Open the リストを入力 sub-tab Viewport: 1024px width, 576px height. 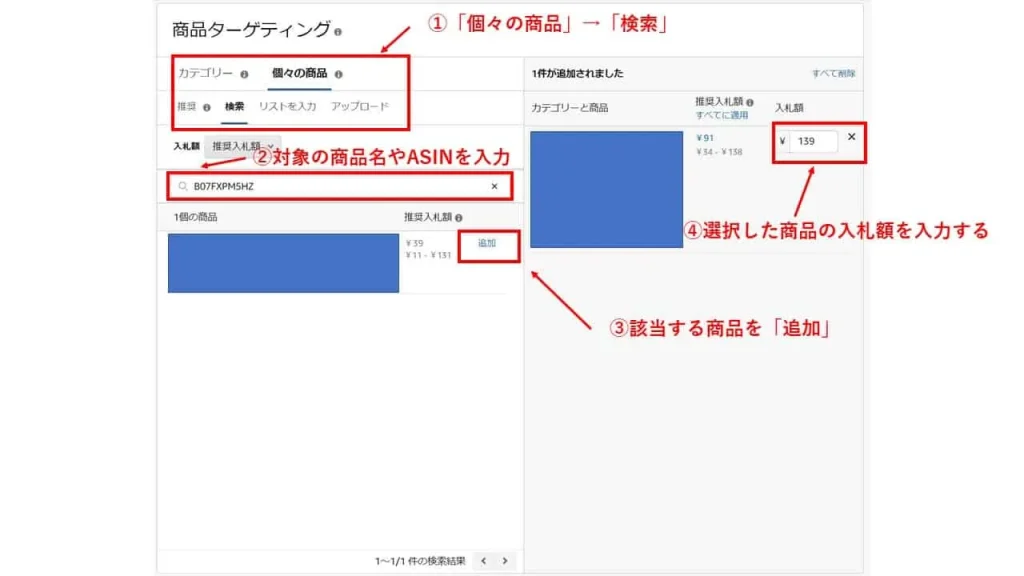[x=287, y=106]
